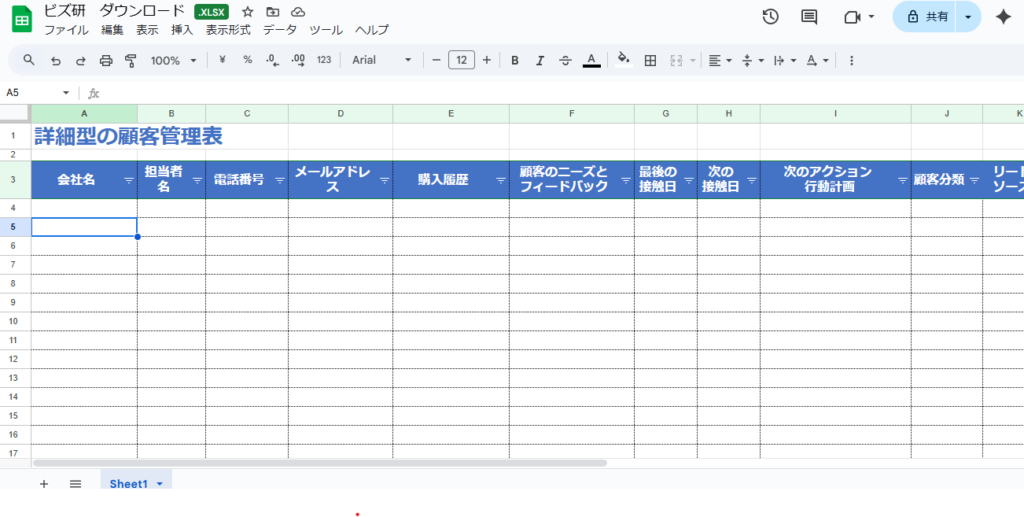Open the Arial font dropdown
The width and height of the screenshot is (1024, 517).
tap(381, 60)
